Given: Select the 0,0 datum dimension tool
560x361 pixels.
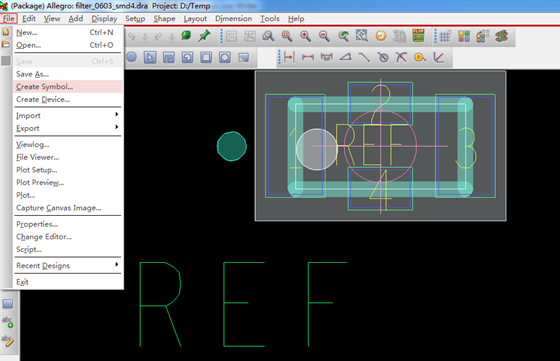Looking at the screenshot, I should [326, 57].
